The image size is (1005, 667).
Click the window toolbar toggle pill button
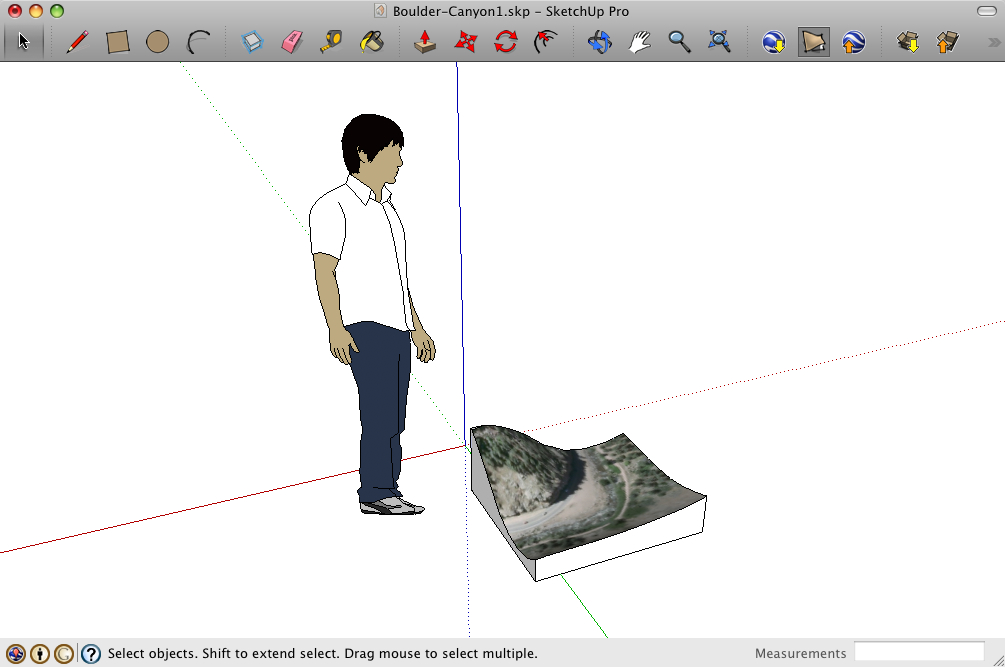(986, 11)
